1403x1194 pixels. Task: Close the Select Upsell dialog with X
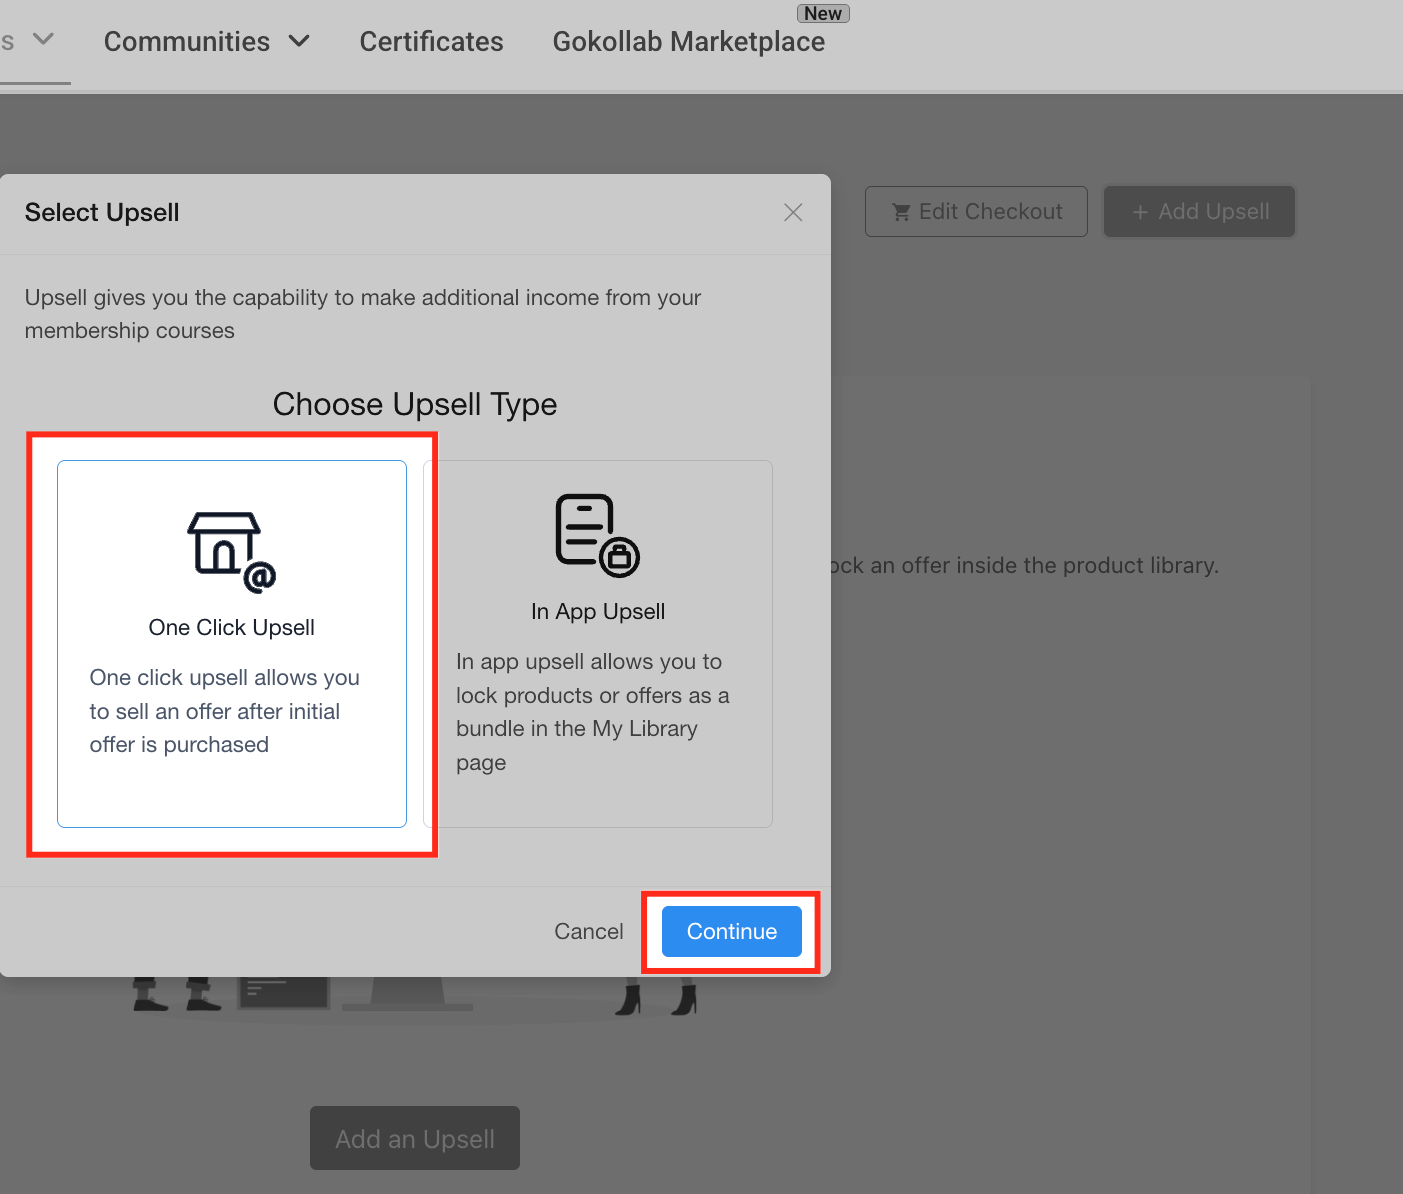click(793, 212)
